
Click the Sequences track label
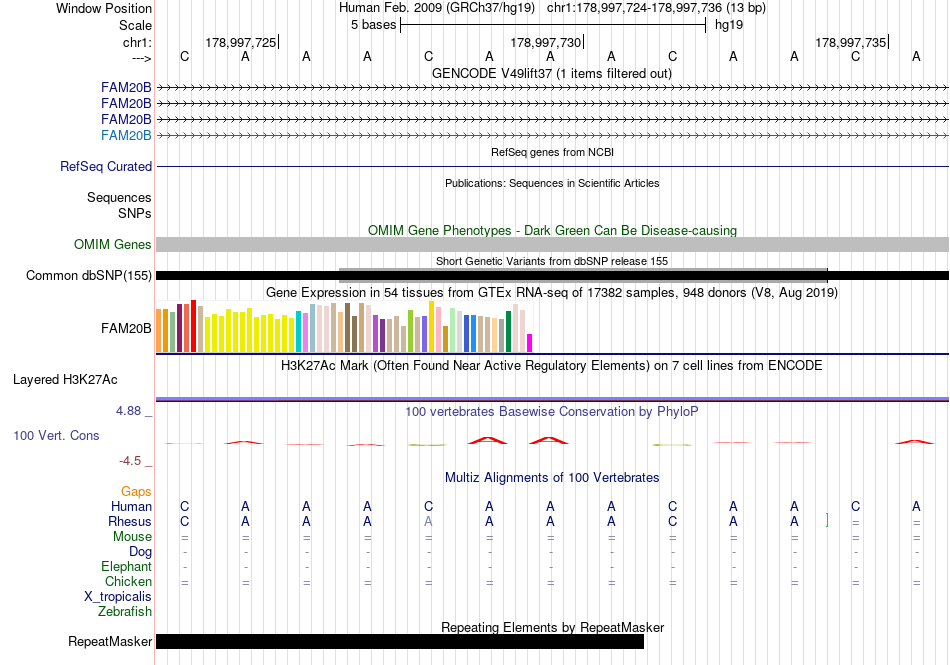click(x=119, y=197)
